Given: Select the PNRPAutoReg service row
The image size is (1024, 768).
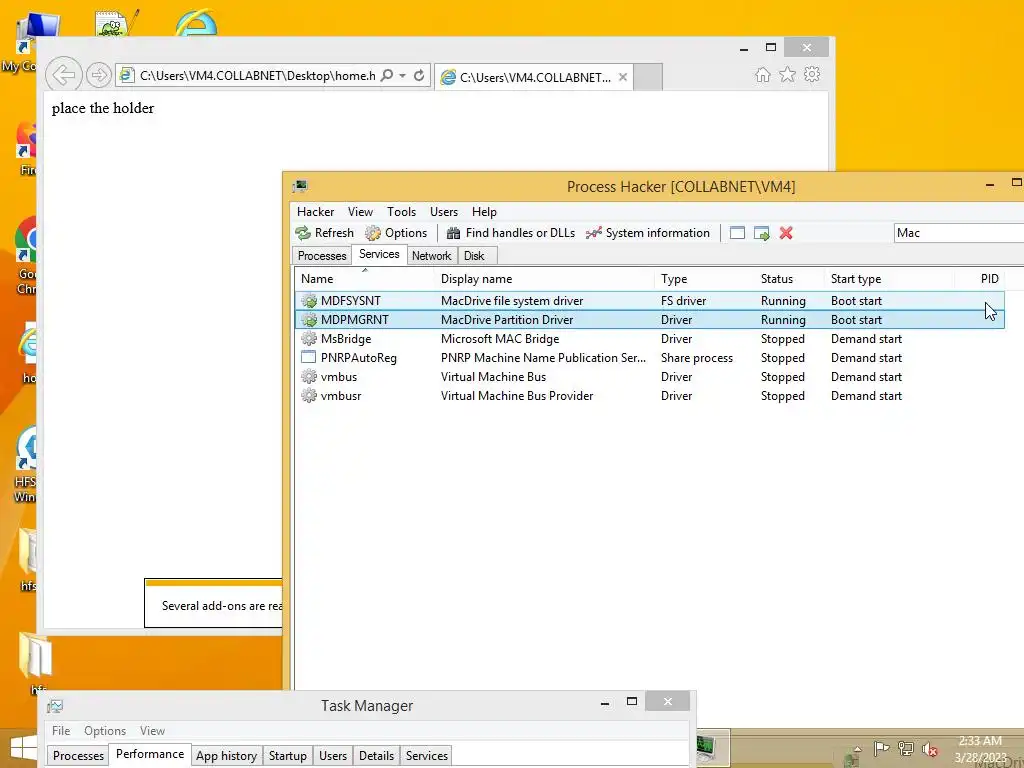Looking at the screenshot, I should click(650, 358).
